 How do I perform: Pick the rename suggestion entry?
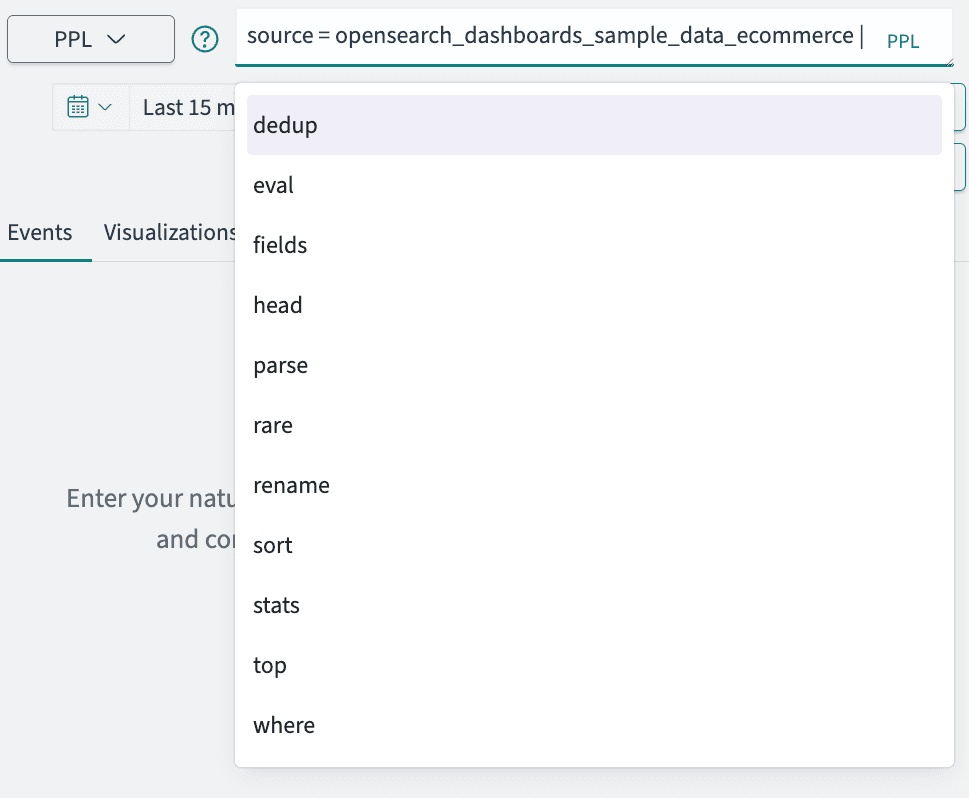(291, 485)
